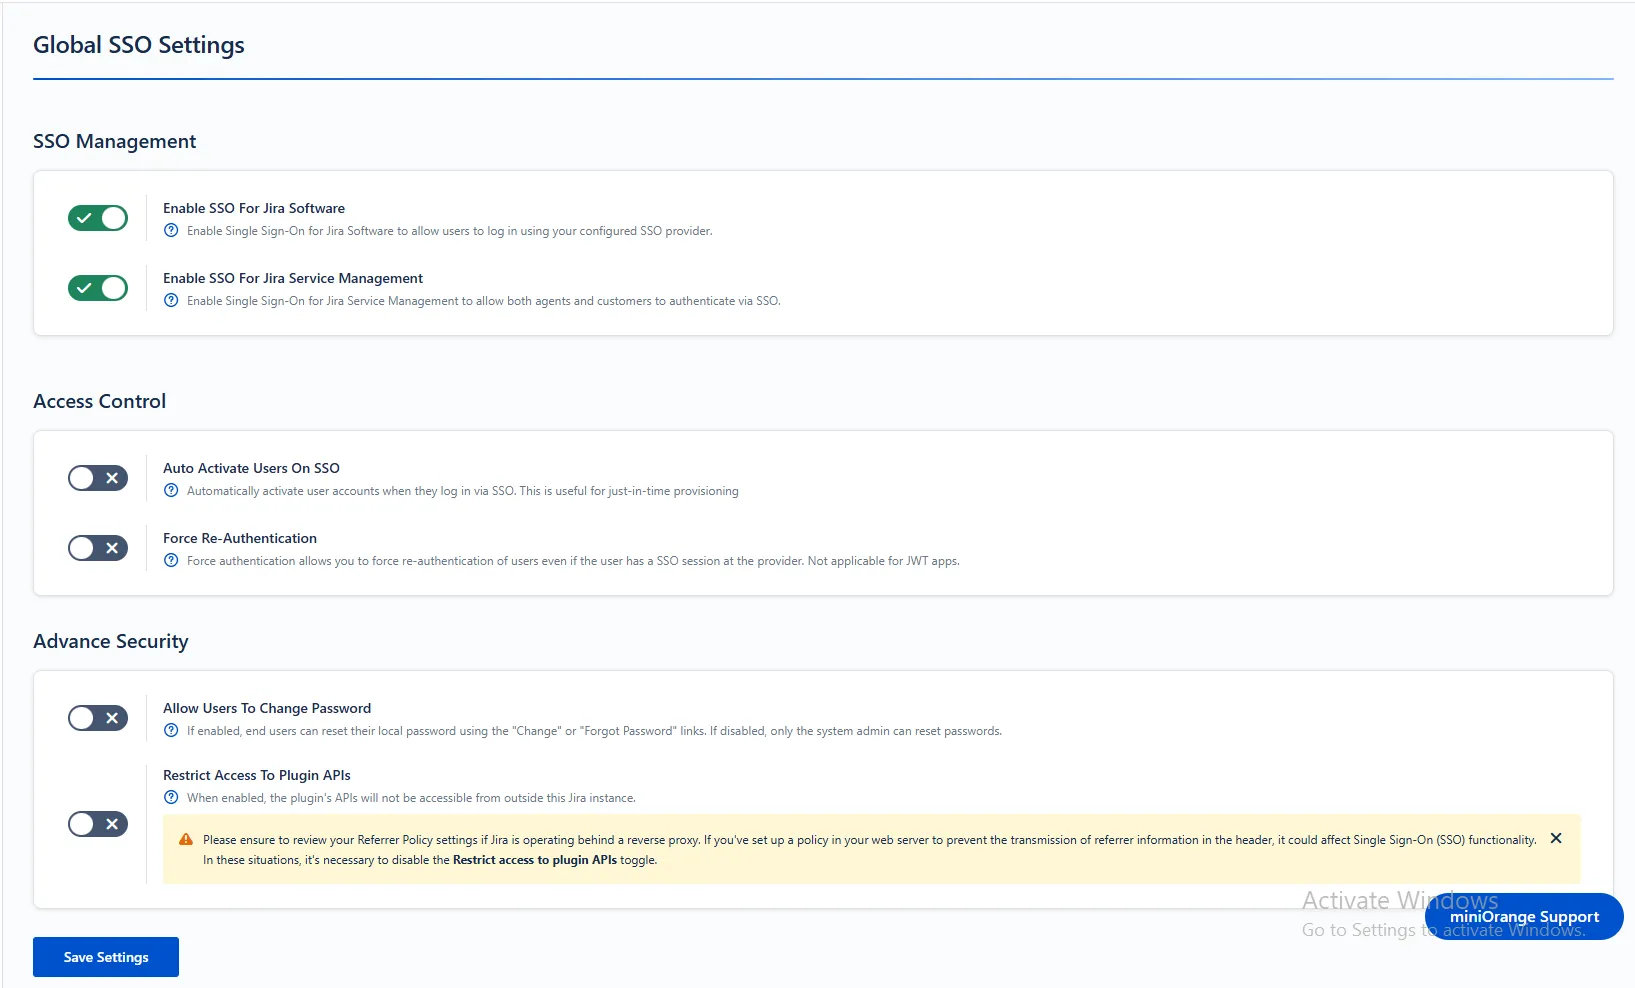Click the Global SSO Settings heading
The height and width of the screenshot is (988, 1635).
[x=139, y=45]
